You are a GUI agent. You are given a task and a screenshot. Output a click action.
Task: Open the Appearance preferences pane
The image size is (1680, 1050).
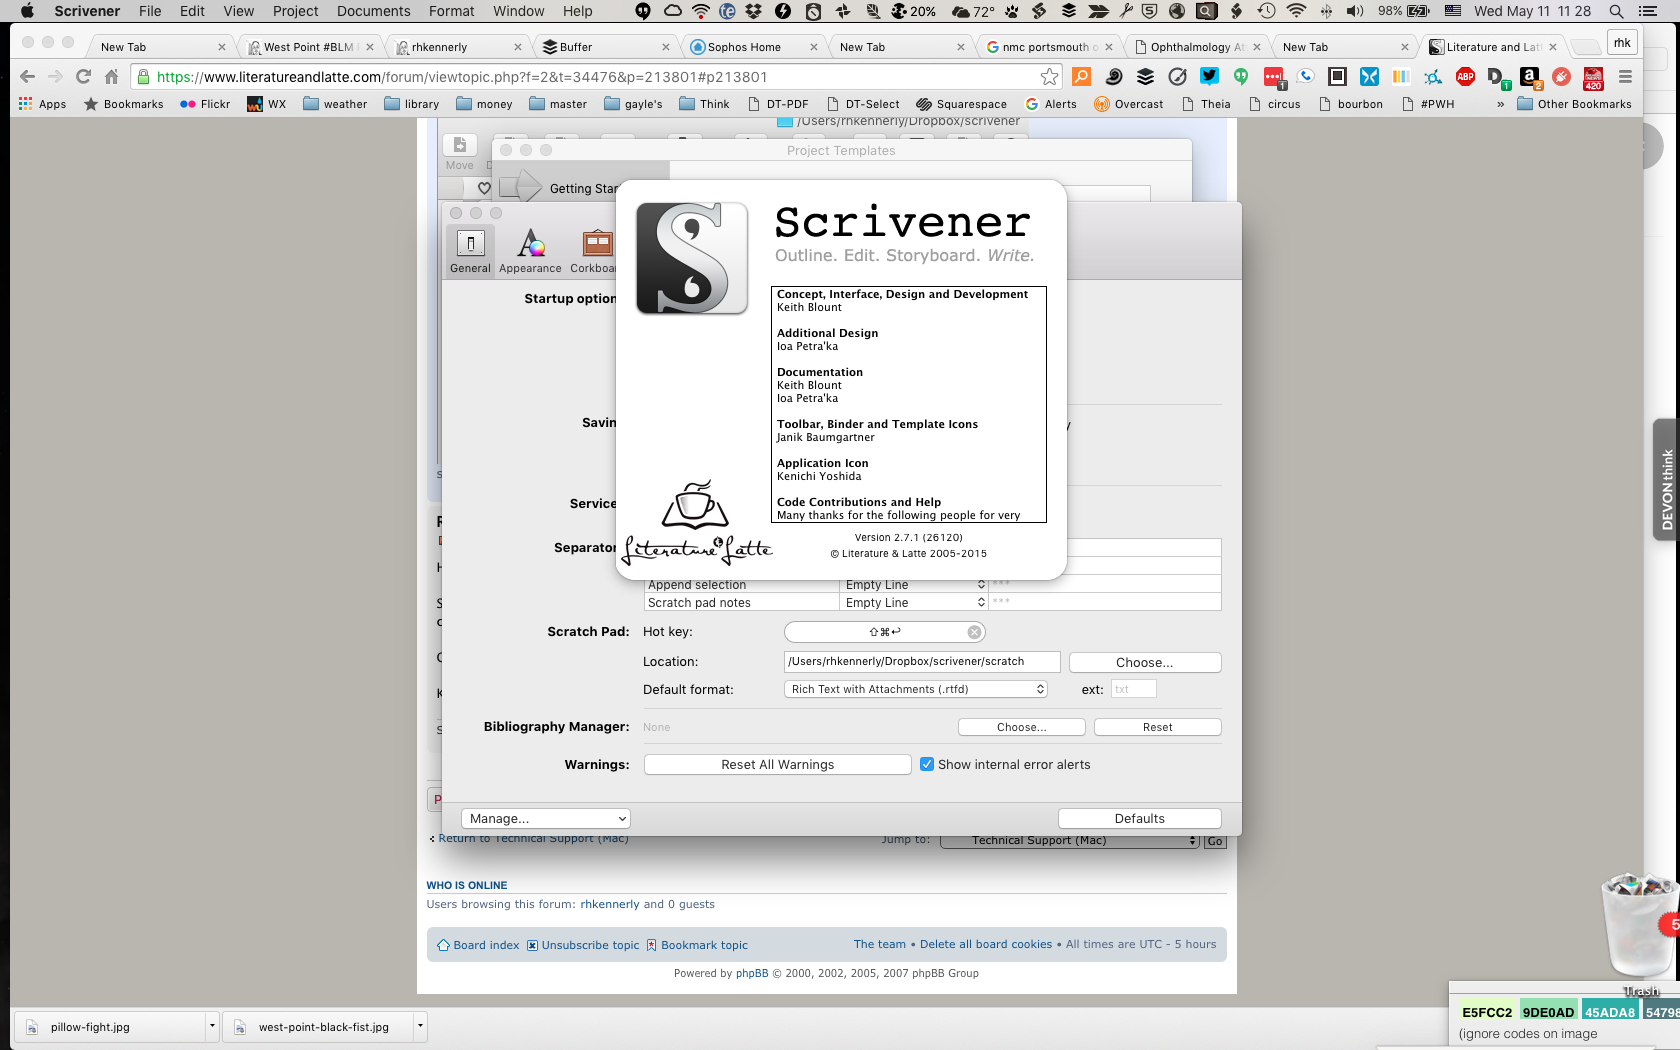click(530, 251)
